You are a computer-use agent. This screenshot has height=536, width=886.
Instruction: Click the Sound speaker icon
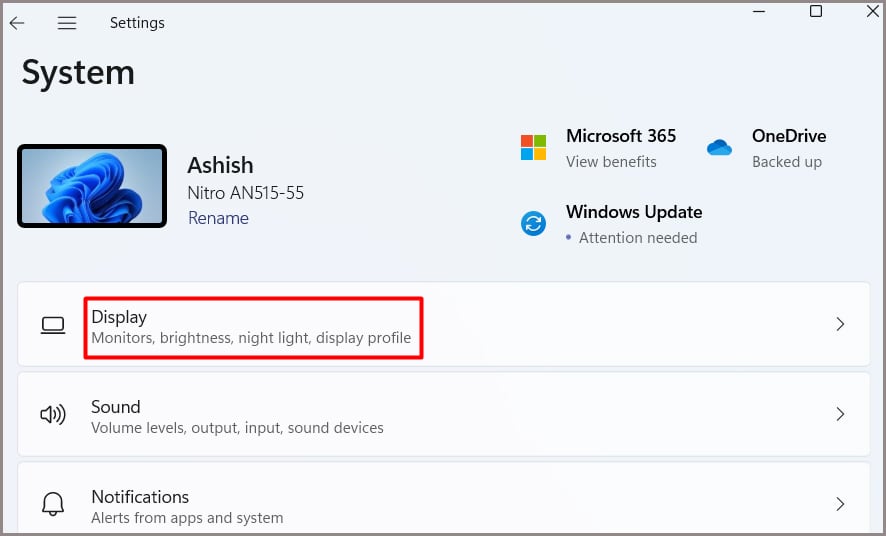coord(53,415)
